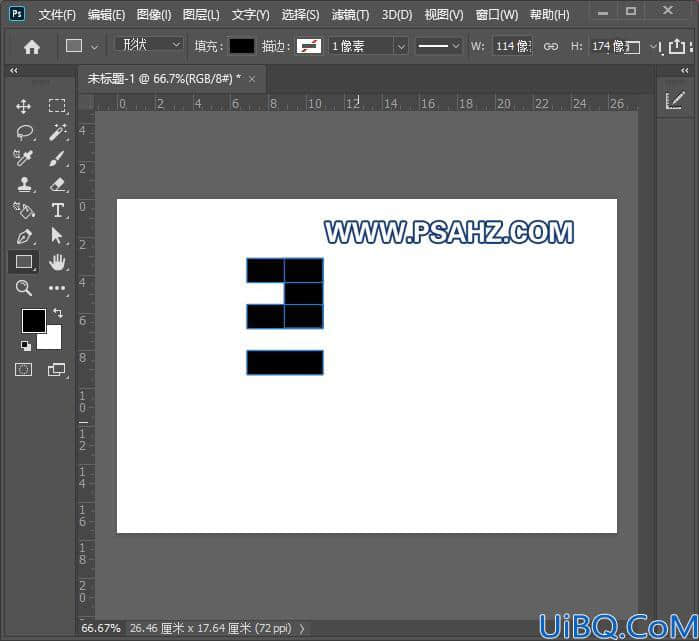Open the path operations icon
699x641 pixels.
633,47
